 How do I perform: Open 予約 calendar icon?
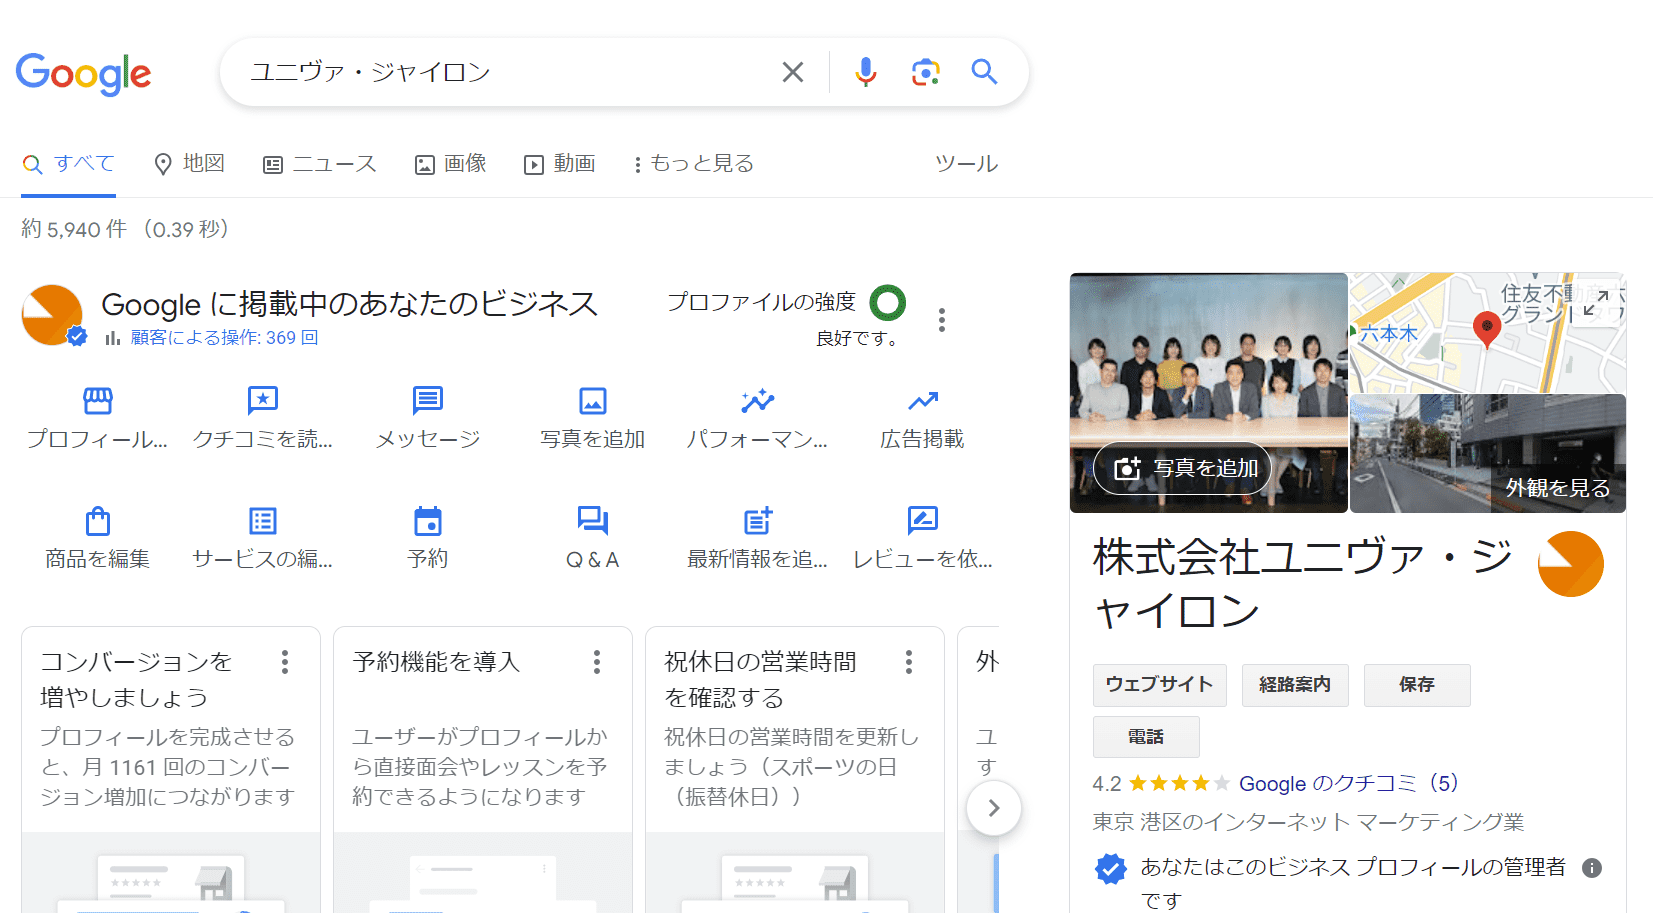click(428, 521)
